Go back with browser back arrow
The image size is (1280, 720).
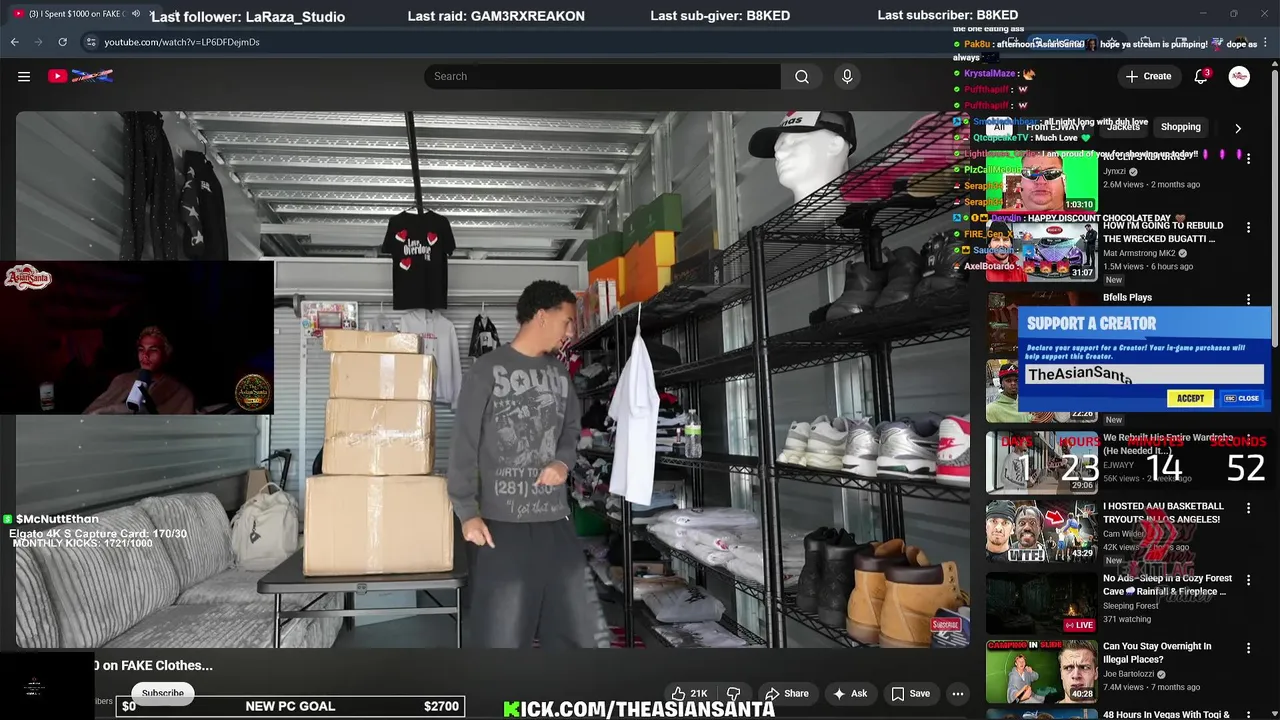tap(14, 42)
